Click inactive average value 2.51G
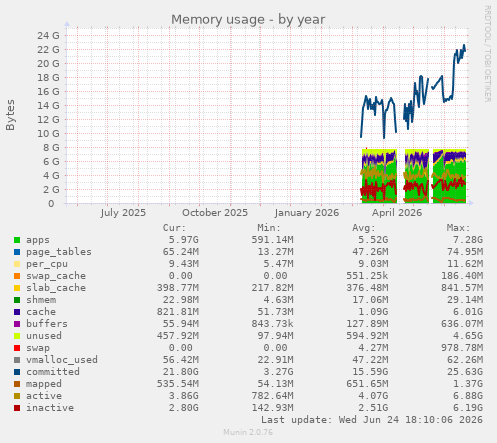497x443 pixels. (x=373, y=408)
